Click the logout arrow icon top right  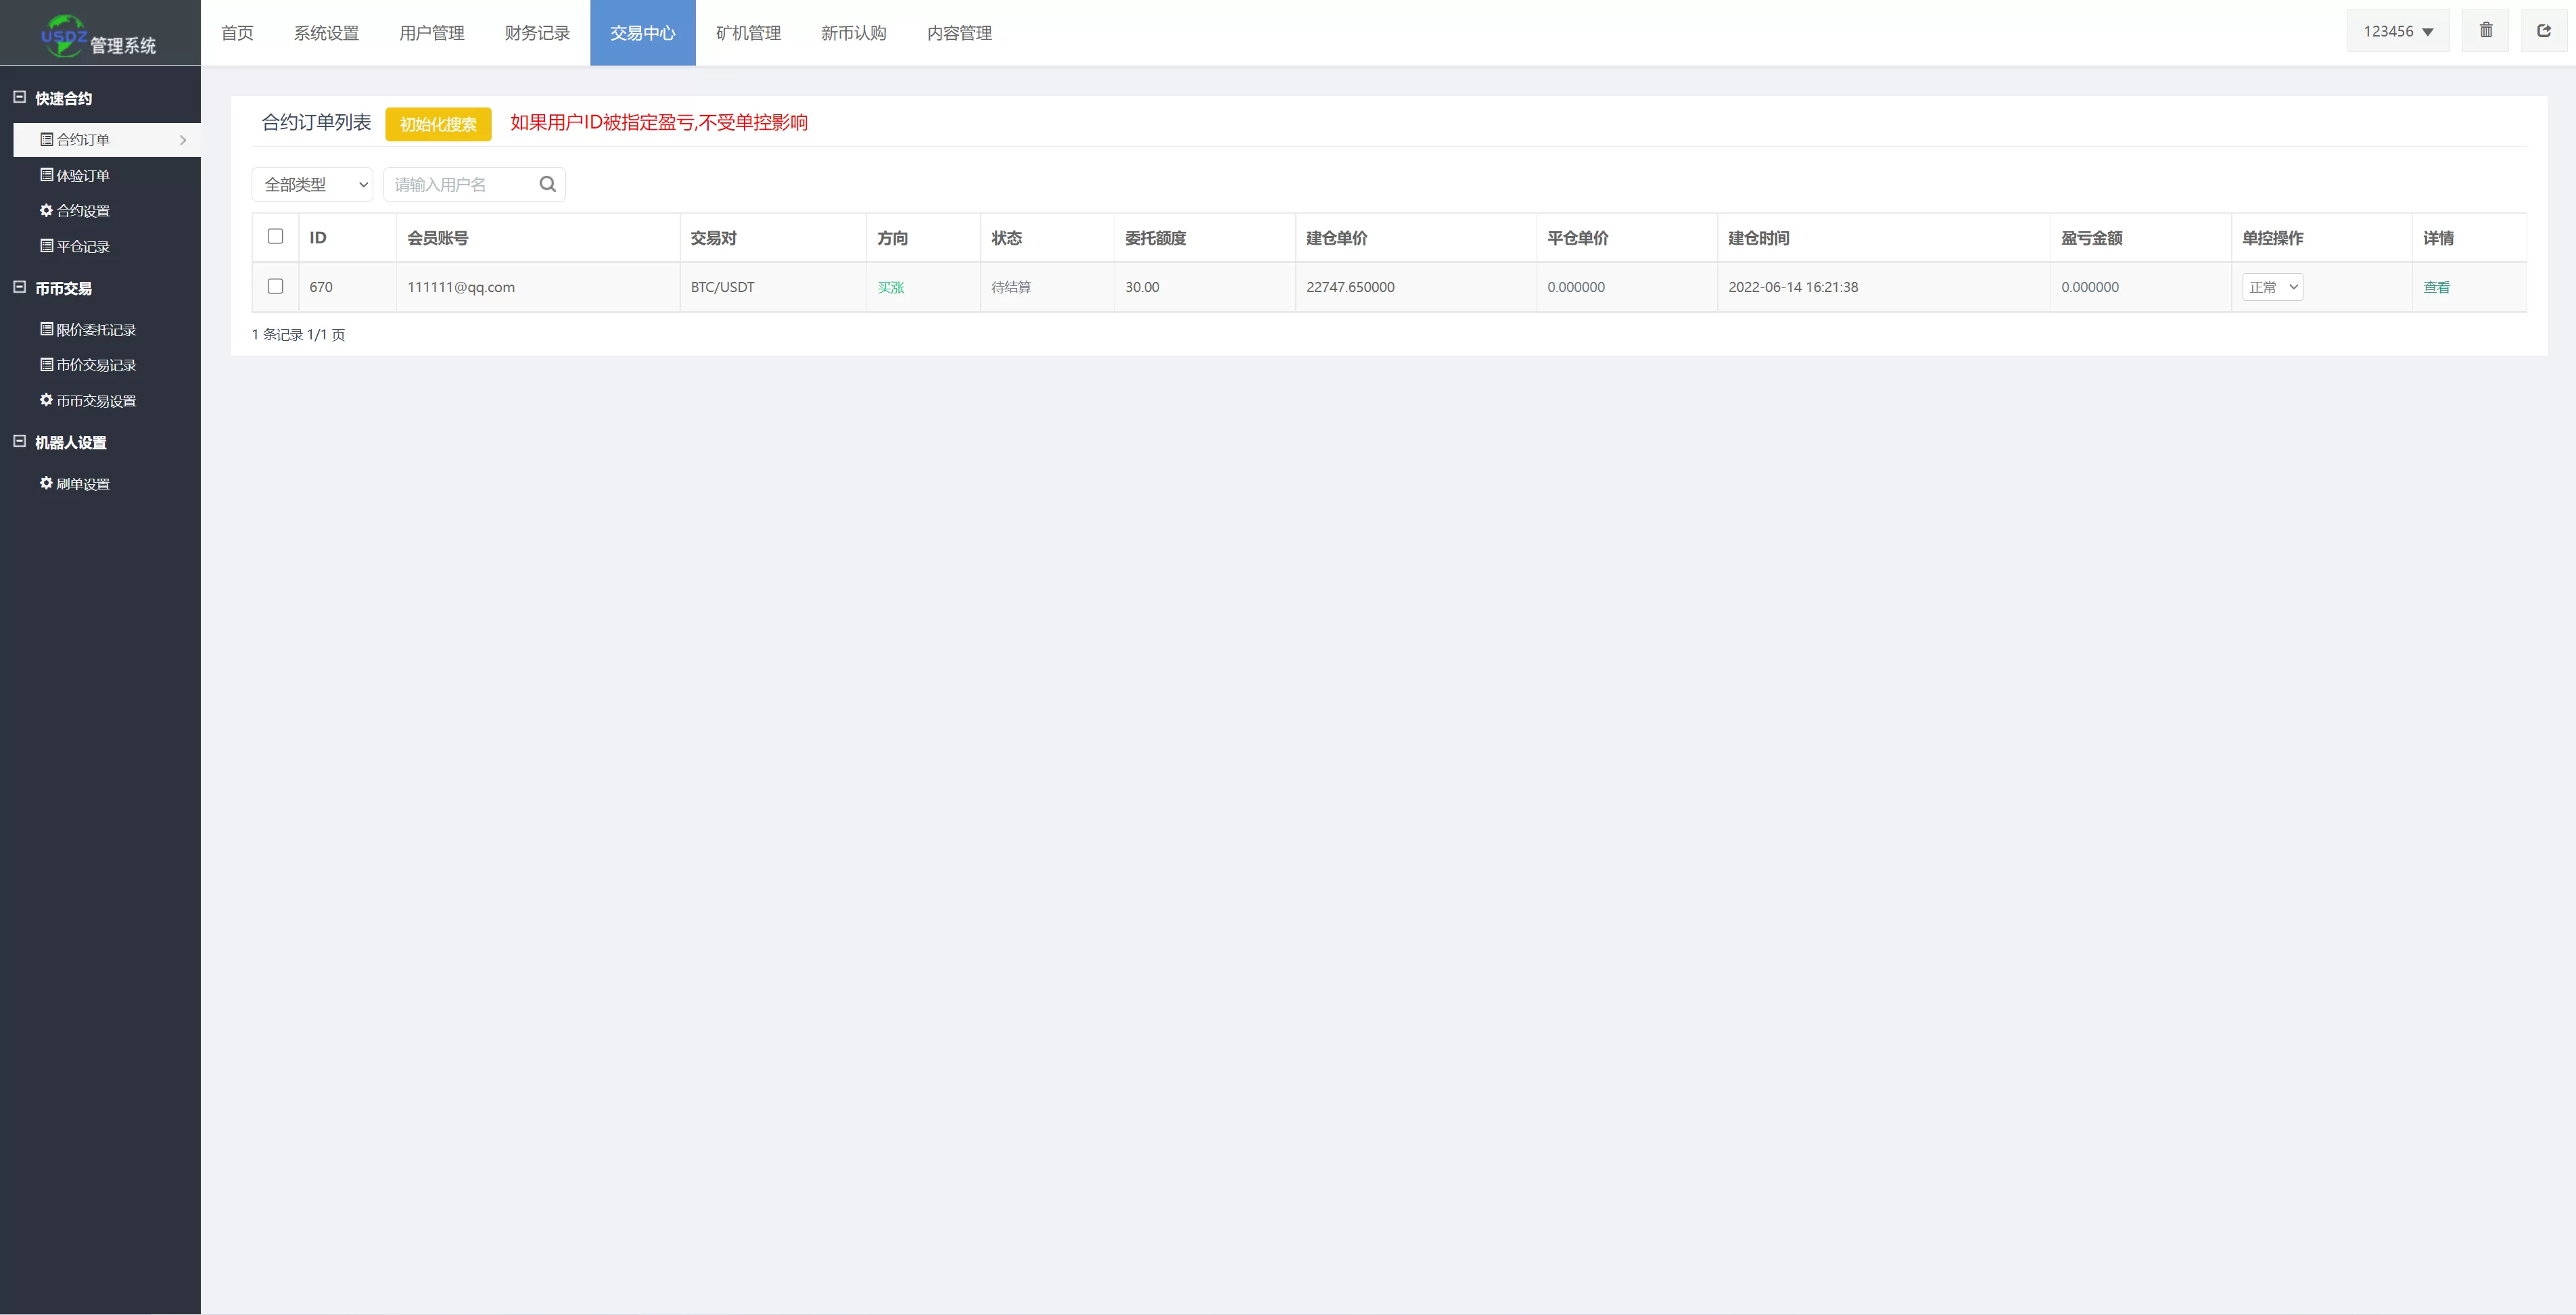2543,31
